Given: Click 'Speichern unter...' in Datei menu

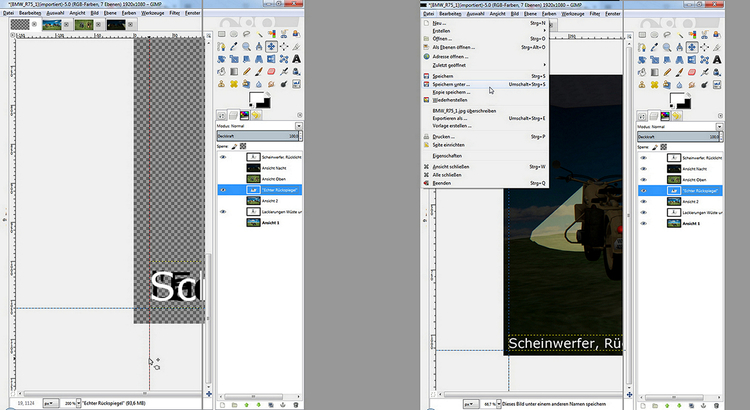Looking at the screenshot, I should pos(485,84).
